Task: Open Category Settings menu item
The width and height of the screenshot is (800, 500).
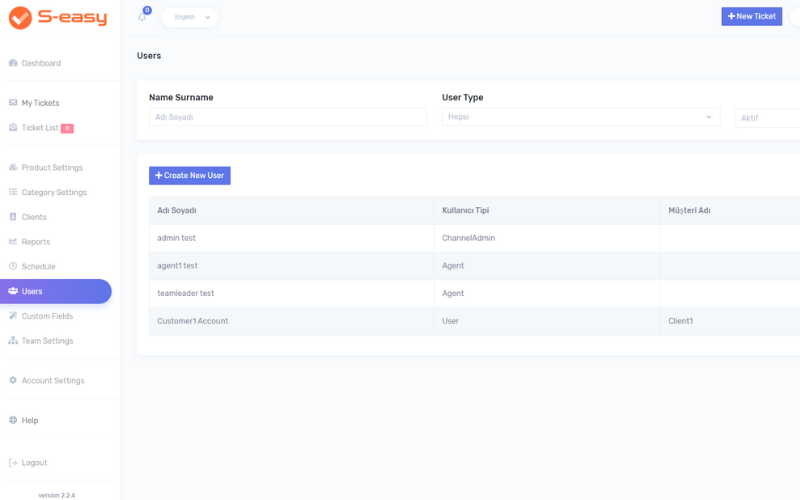Action: pos(56,192)
